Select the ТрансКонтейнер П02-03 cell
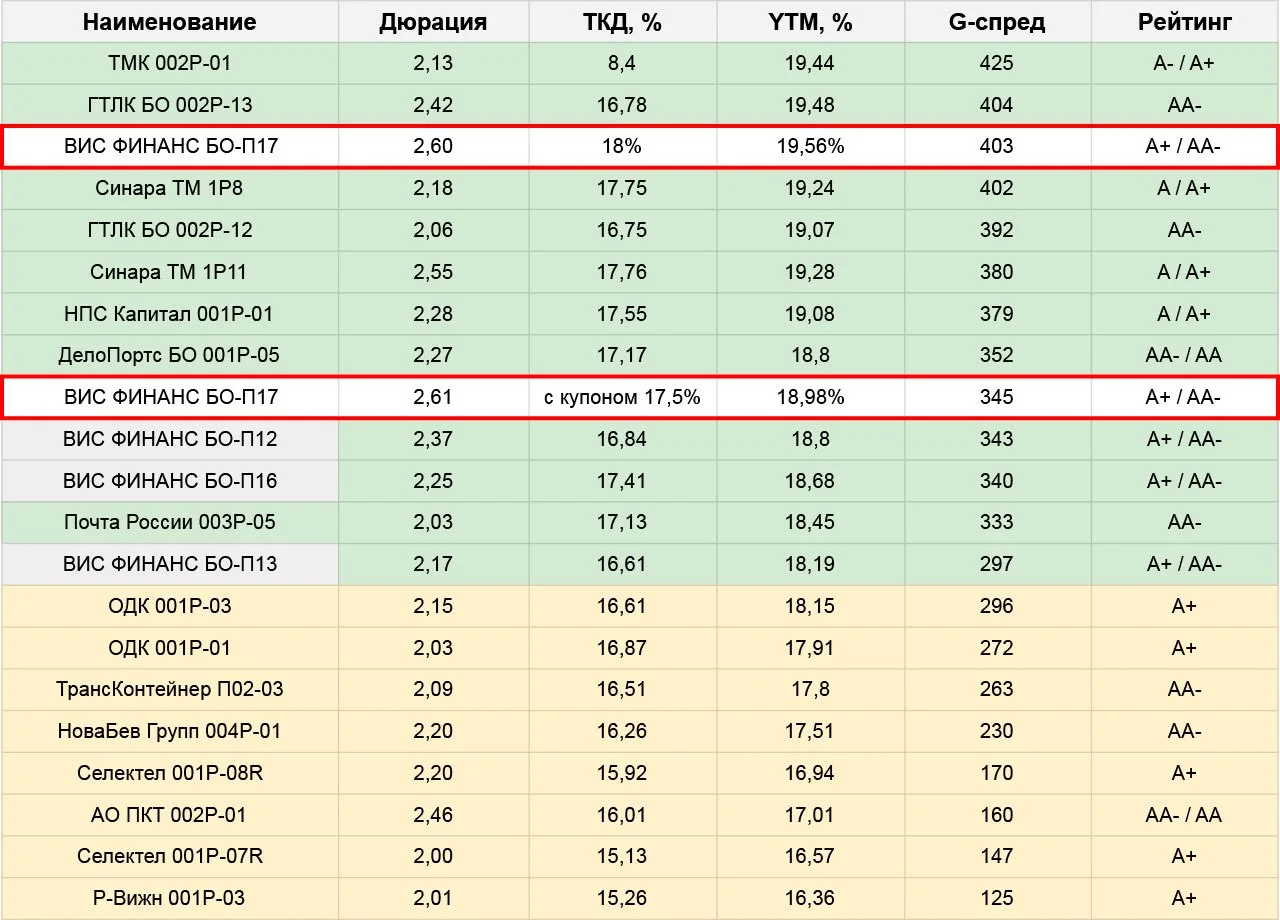The height and width of the screenshot is (920, 1280). (169, 689)
